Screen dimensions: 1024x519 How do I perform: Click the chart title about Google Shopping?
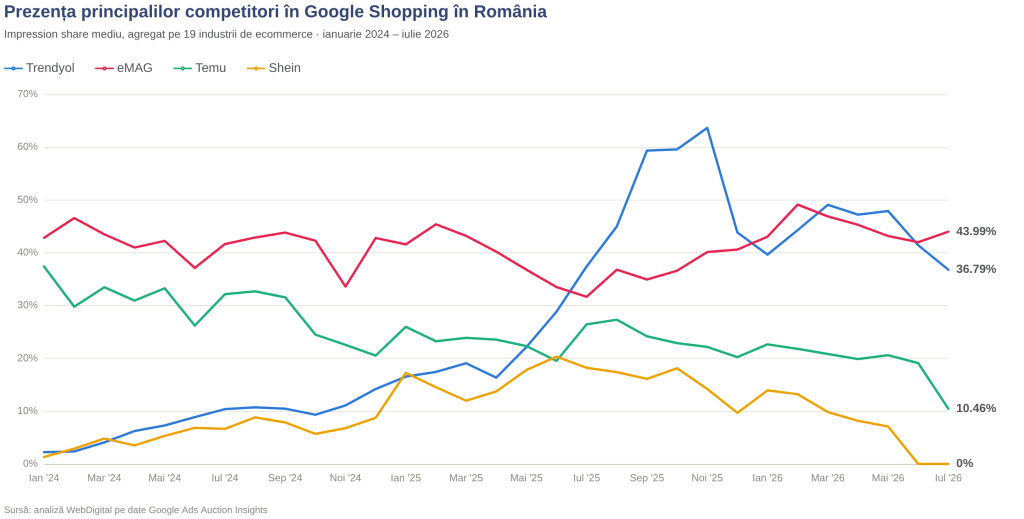[276, 12]
